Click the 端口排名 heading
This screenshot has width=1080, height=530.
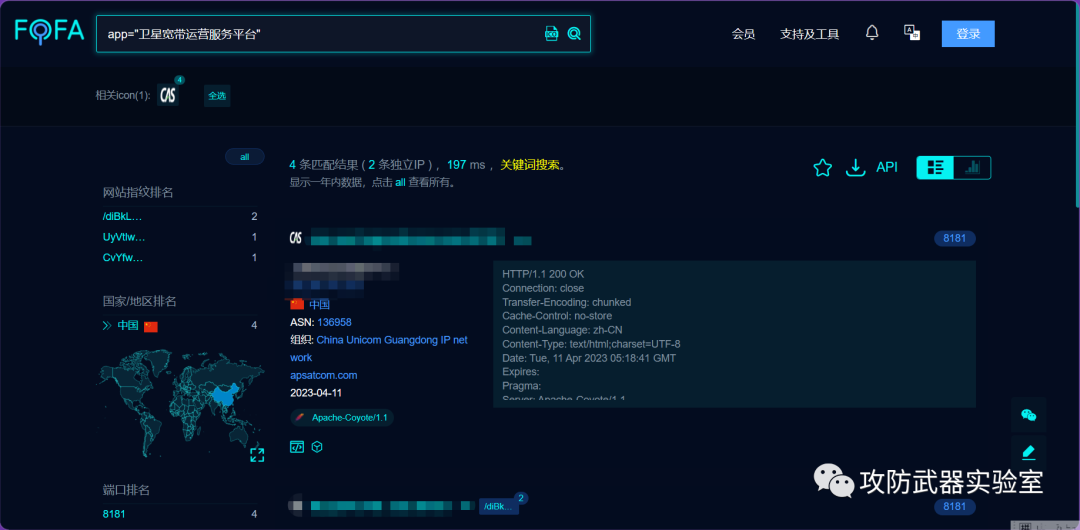(x=126, y=490)
